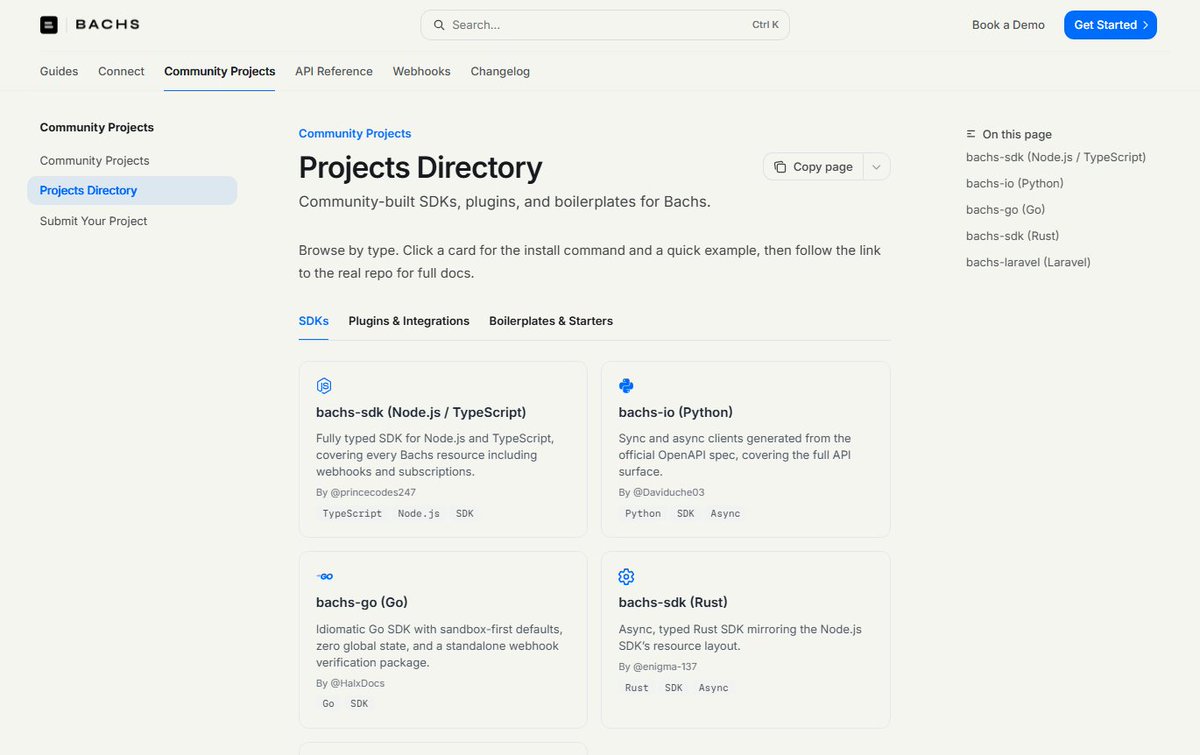This screenshot has width=1200, height=755.
Task: Open Submit Your Project sidebar link
Action: tap(94, 221)
